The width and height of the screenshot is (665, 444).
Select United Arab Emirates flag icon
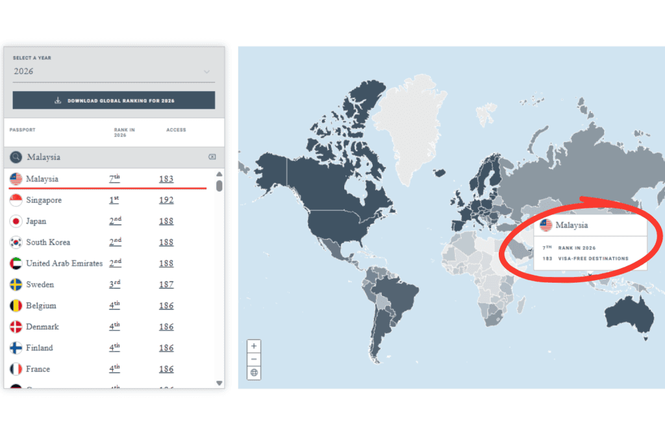(x=16, y=263)
